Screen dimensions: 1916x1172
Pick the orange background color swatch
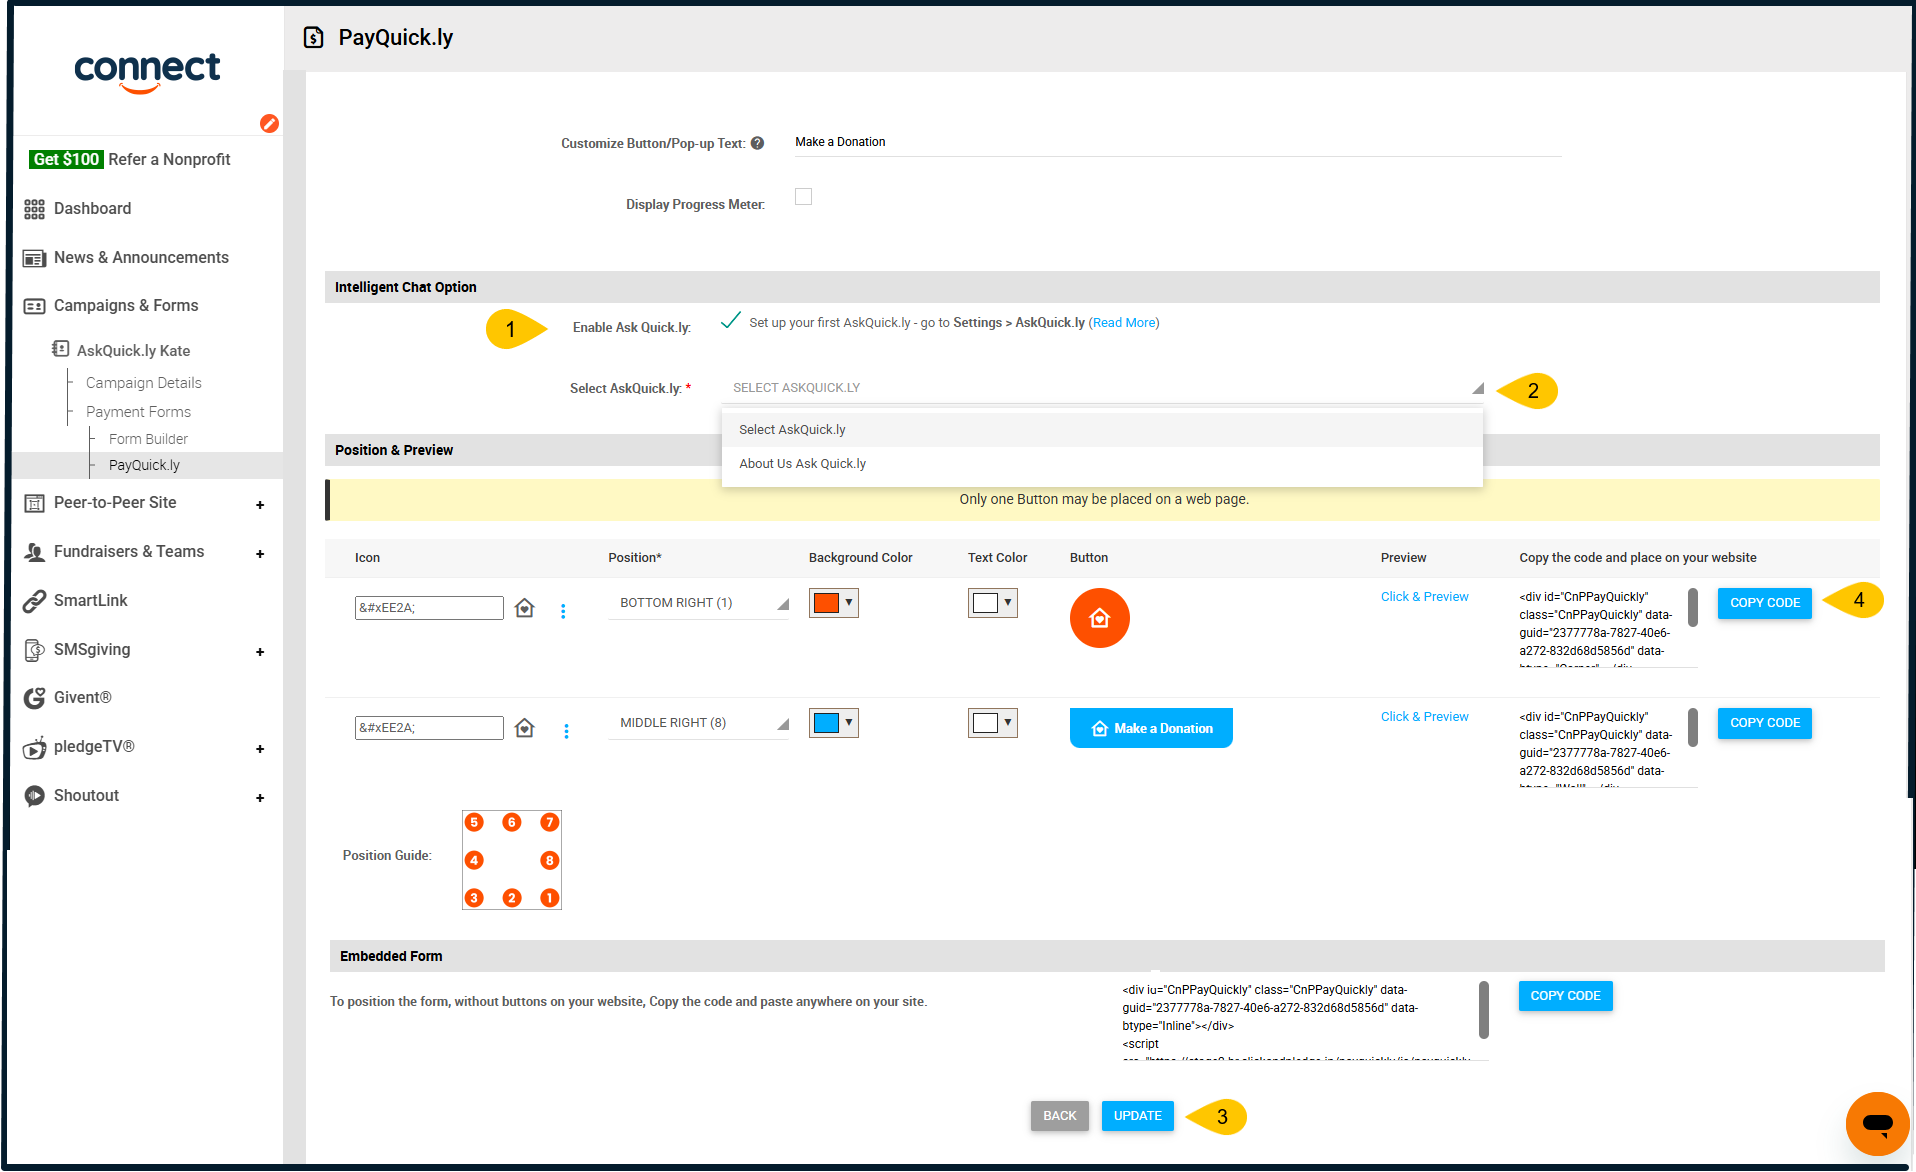(826, 603)
